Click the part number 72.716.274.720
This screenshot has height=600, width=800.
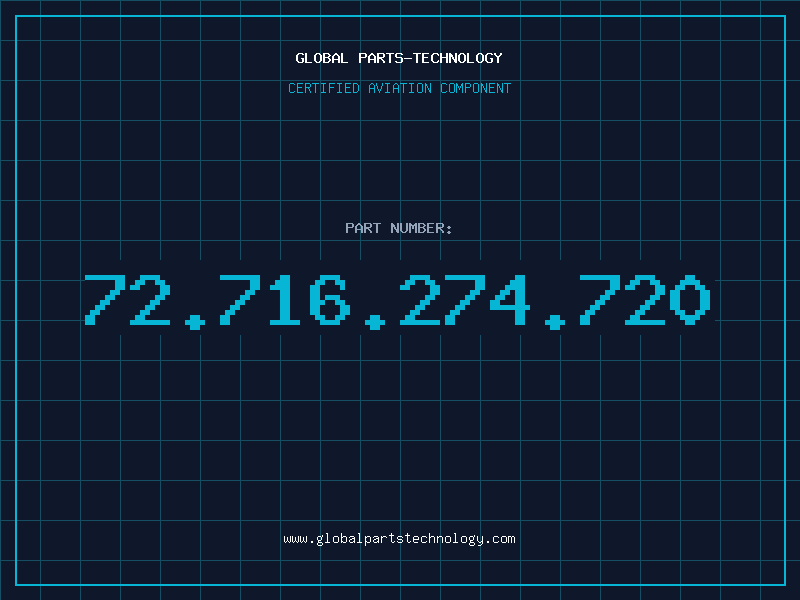coord(397,301)
